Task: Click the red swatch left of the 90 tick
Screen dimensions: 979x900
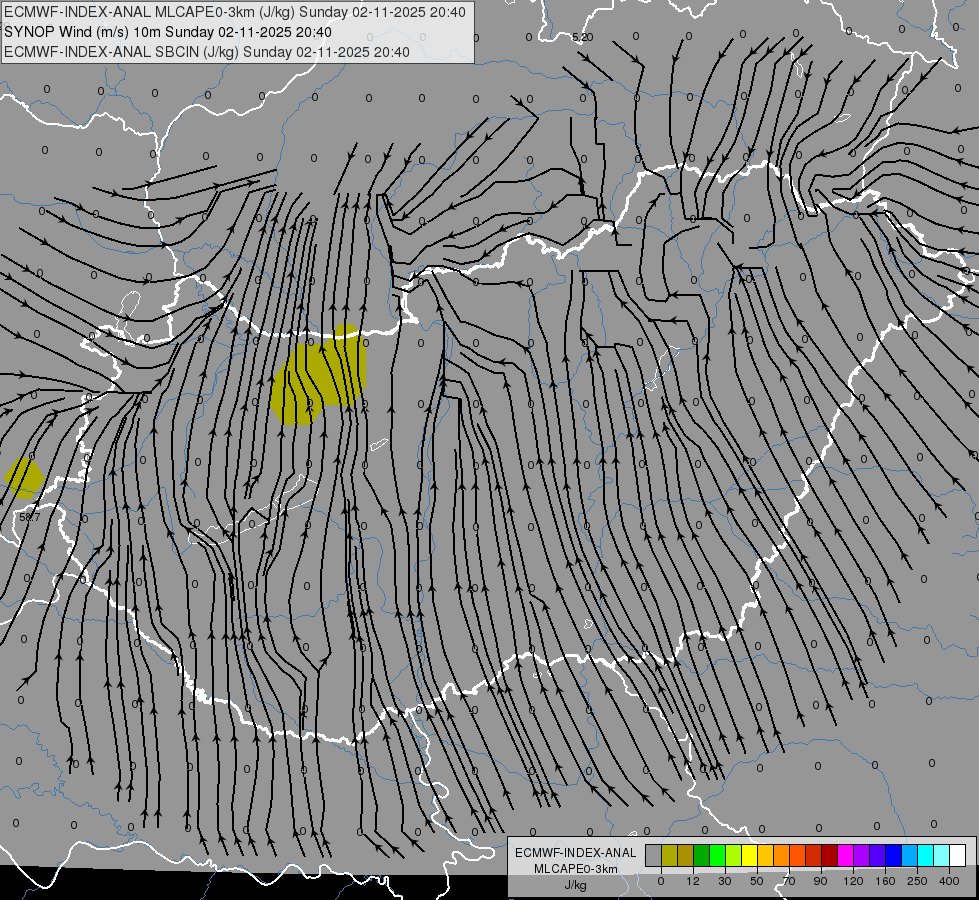Action: pos(814,855)
